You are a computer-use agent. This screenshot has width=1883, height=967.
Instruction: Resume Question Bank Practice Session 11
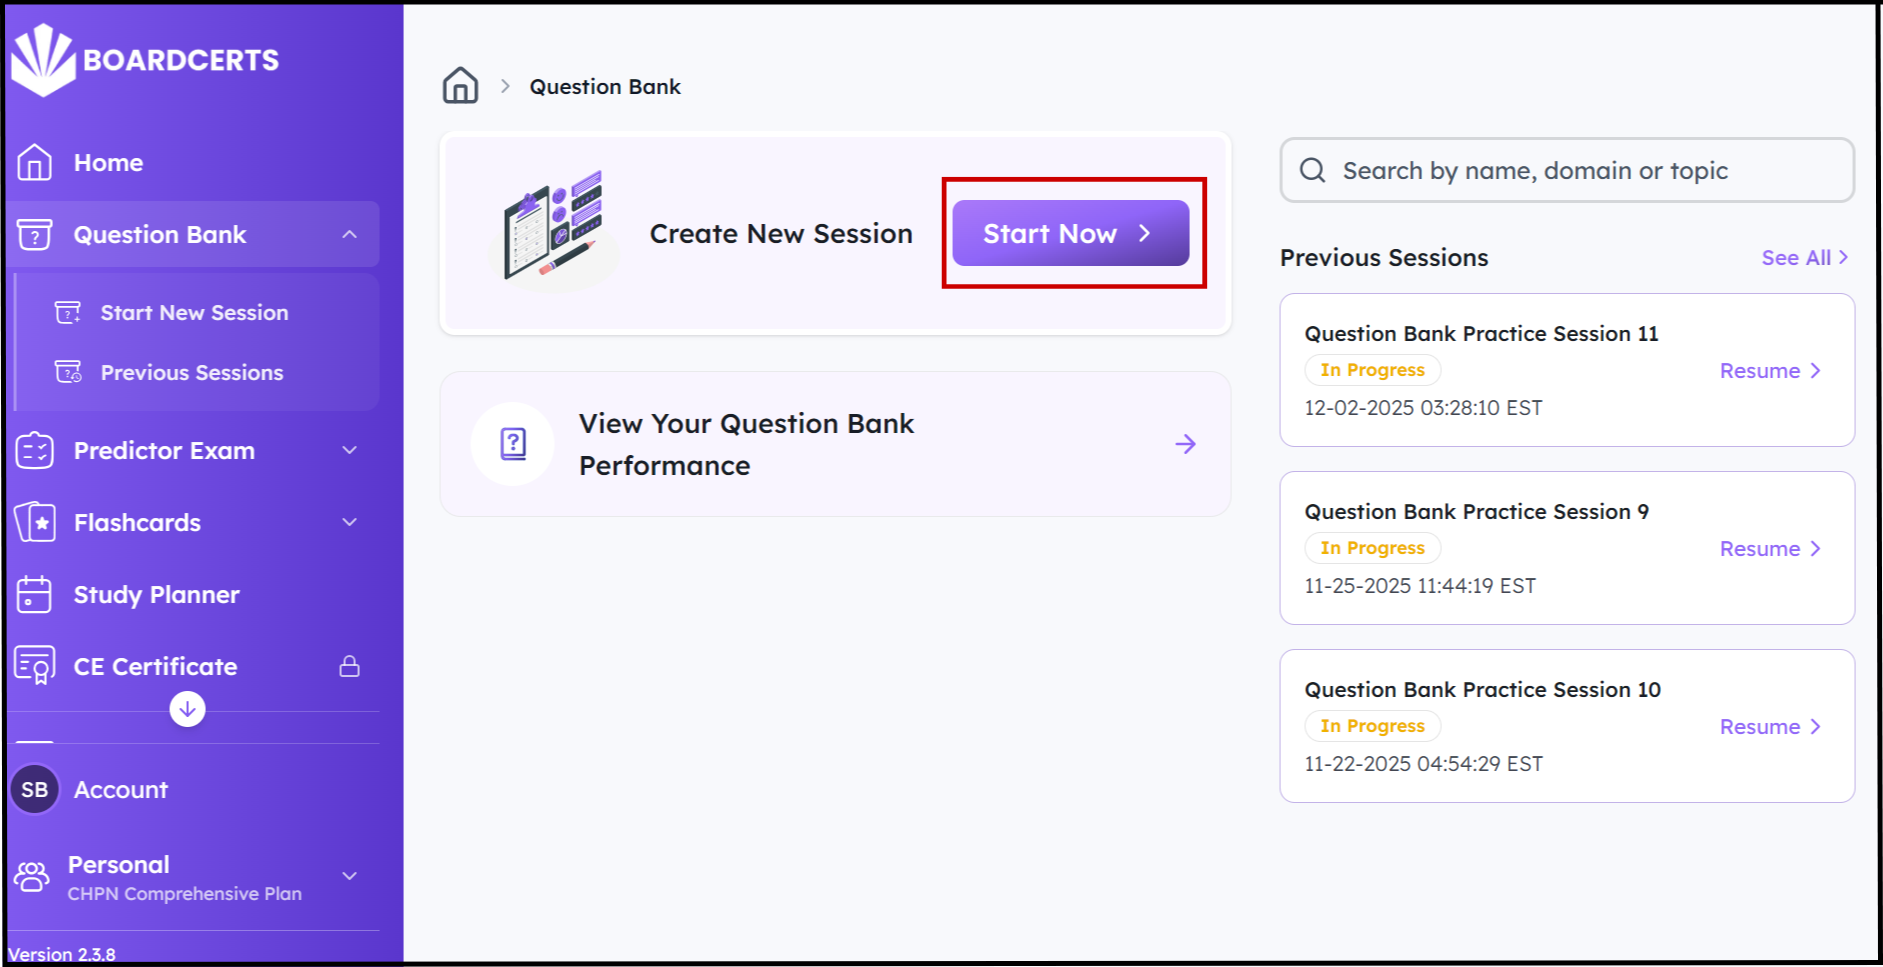click(1769, 371)
